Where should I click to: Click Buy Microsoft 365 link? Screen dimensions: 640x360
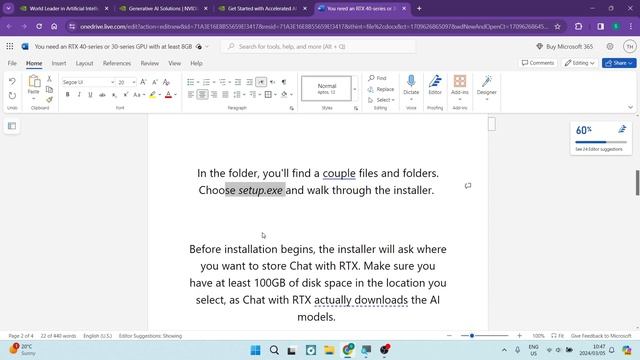point(564,47)
